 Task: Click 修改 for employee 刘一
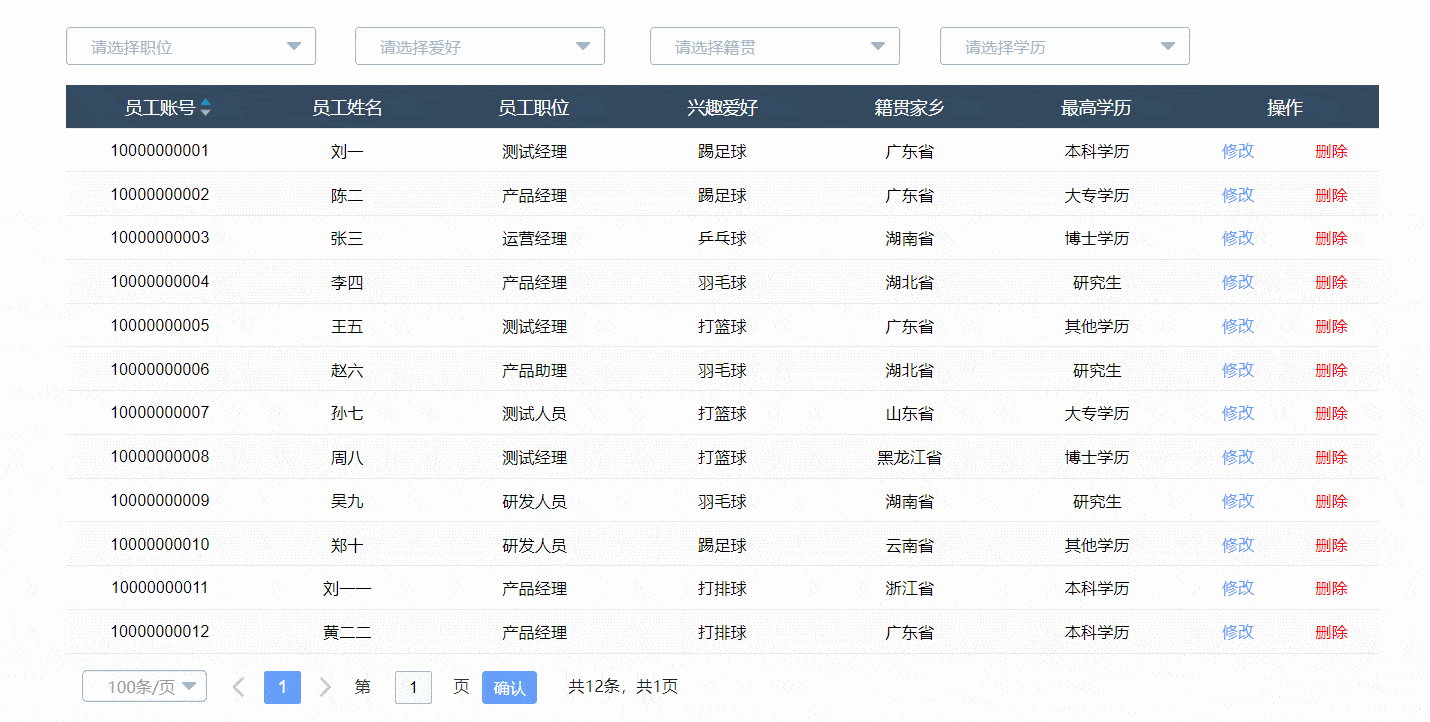(1237, 151)
